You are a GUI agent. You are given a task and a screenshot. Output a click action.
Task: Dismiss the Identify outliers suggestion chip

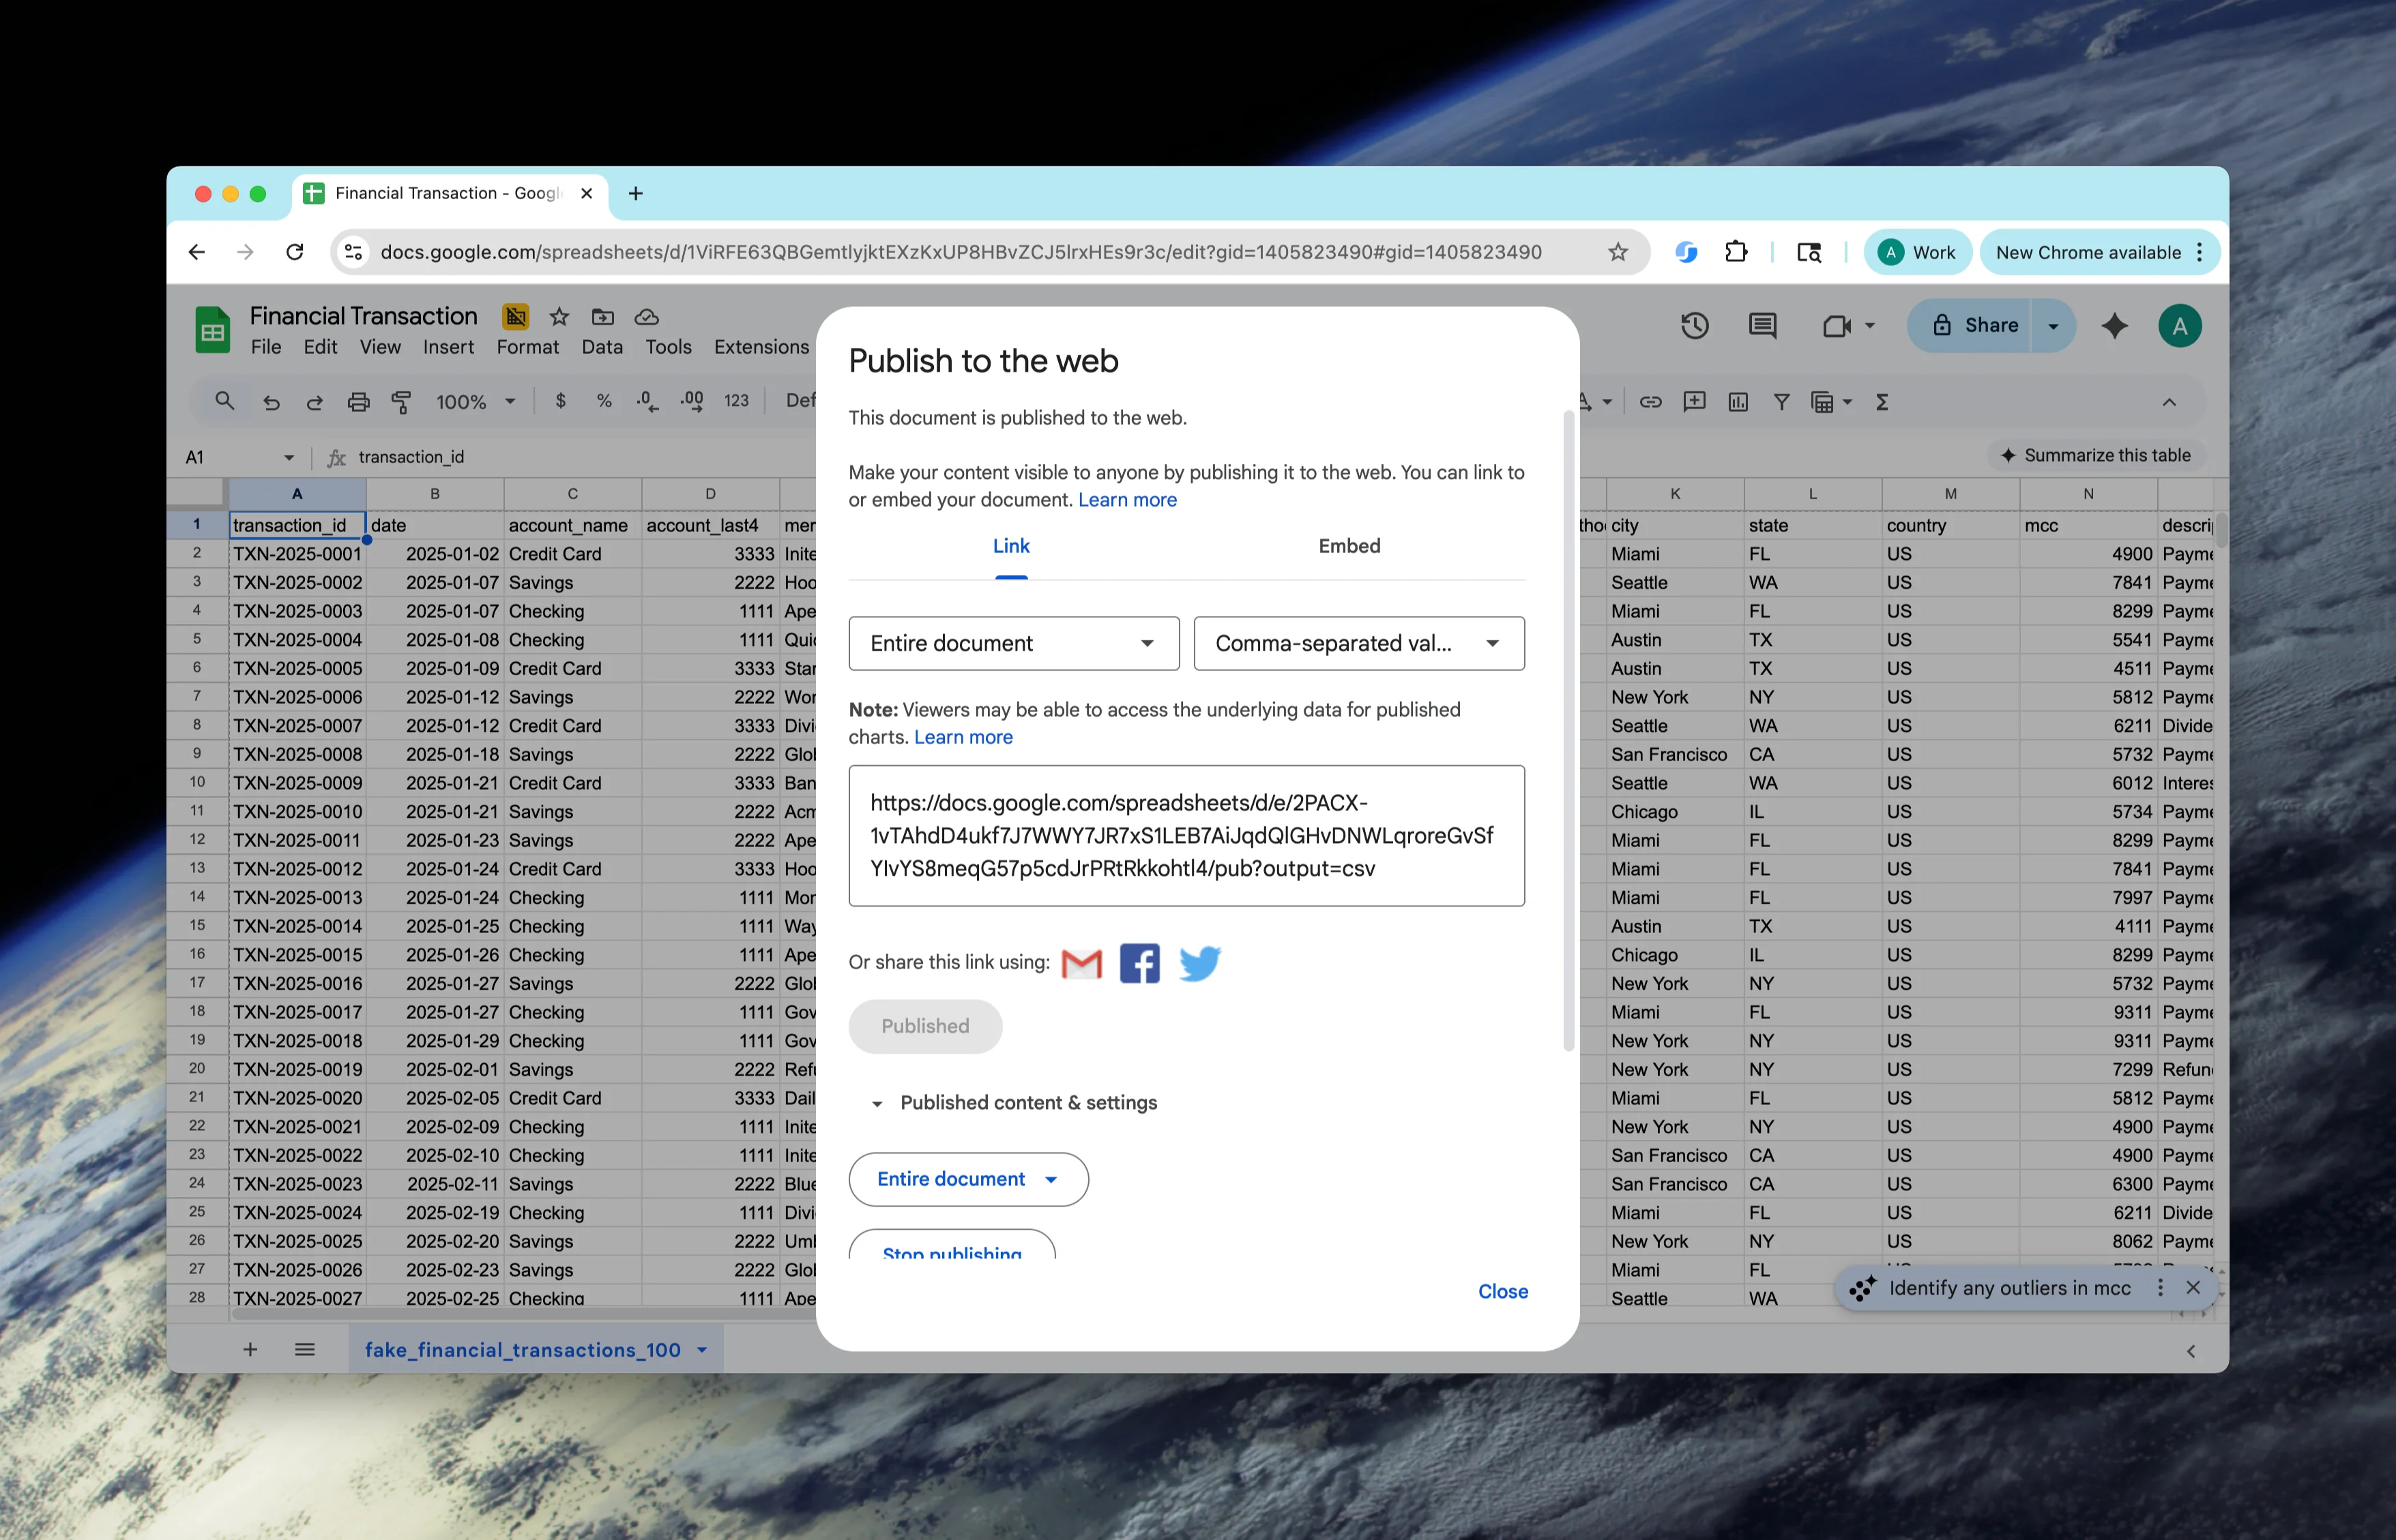(2192, 1288)
